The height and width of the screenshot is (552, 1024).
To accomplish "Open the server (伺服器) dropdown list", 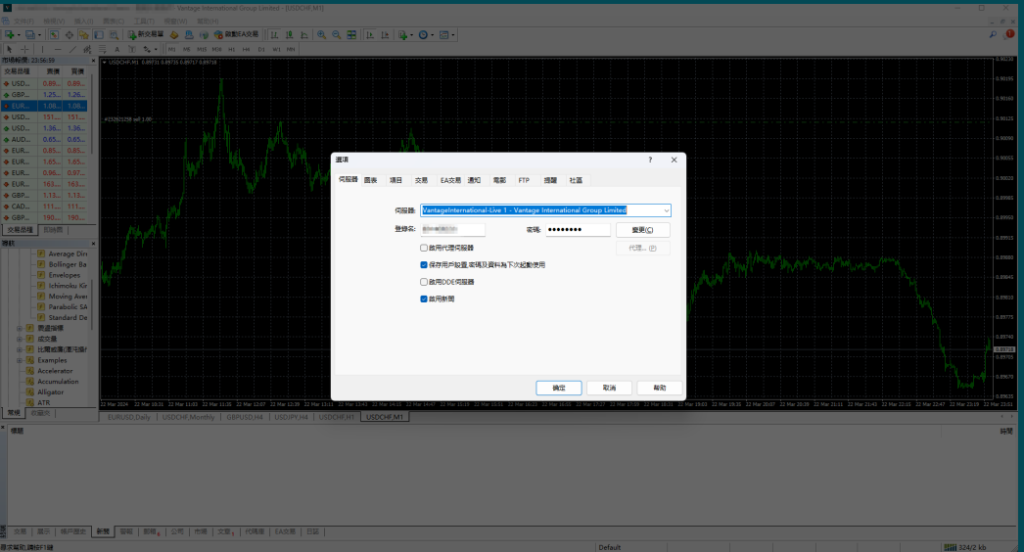I will pyautogui.click(x=666, y=211).
